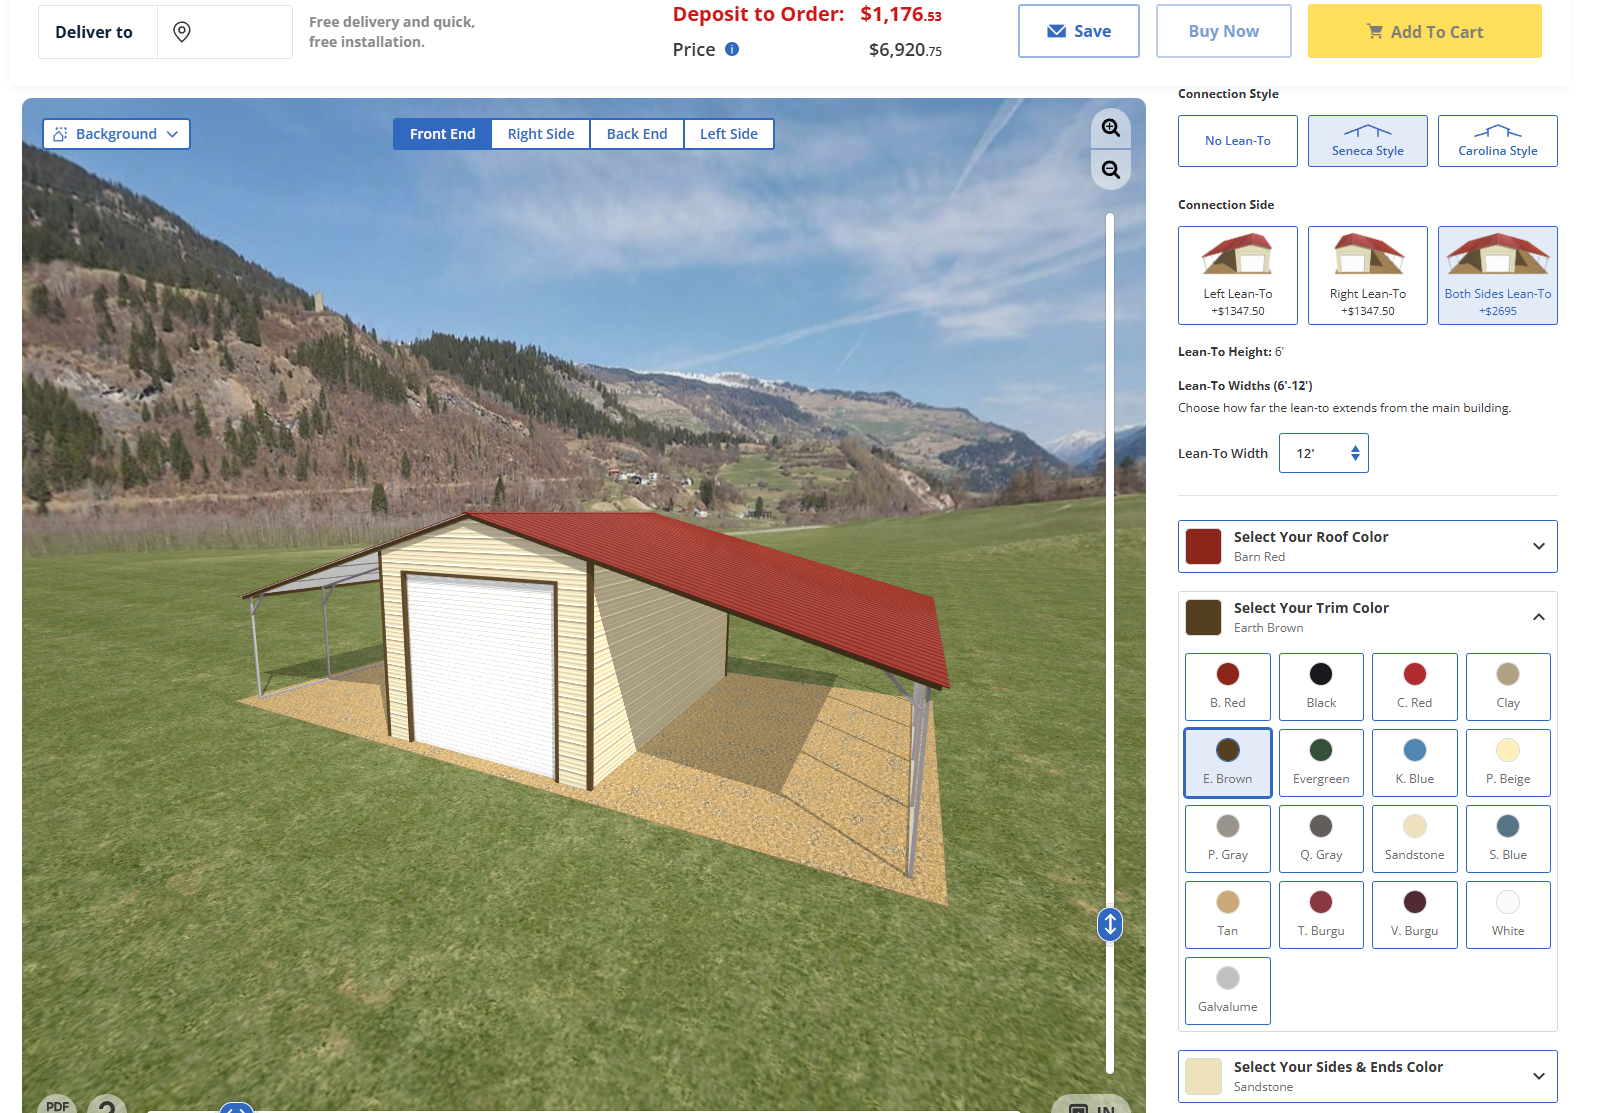Viewport: 1600px width, 1113px height.
Task: Click the PDF icon below the viewer
Action: click(x=57, y=1104)
